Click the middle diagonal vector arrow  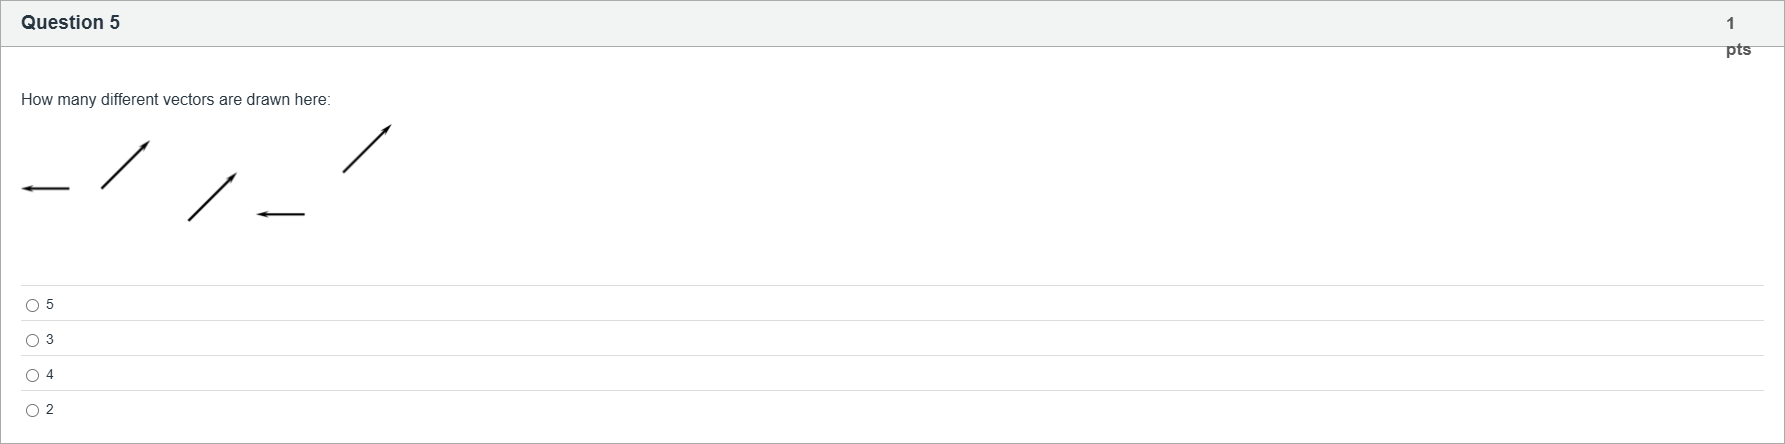(212, 197)
